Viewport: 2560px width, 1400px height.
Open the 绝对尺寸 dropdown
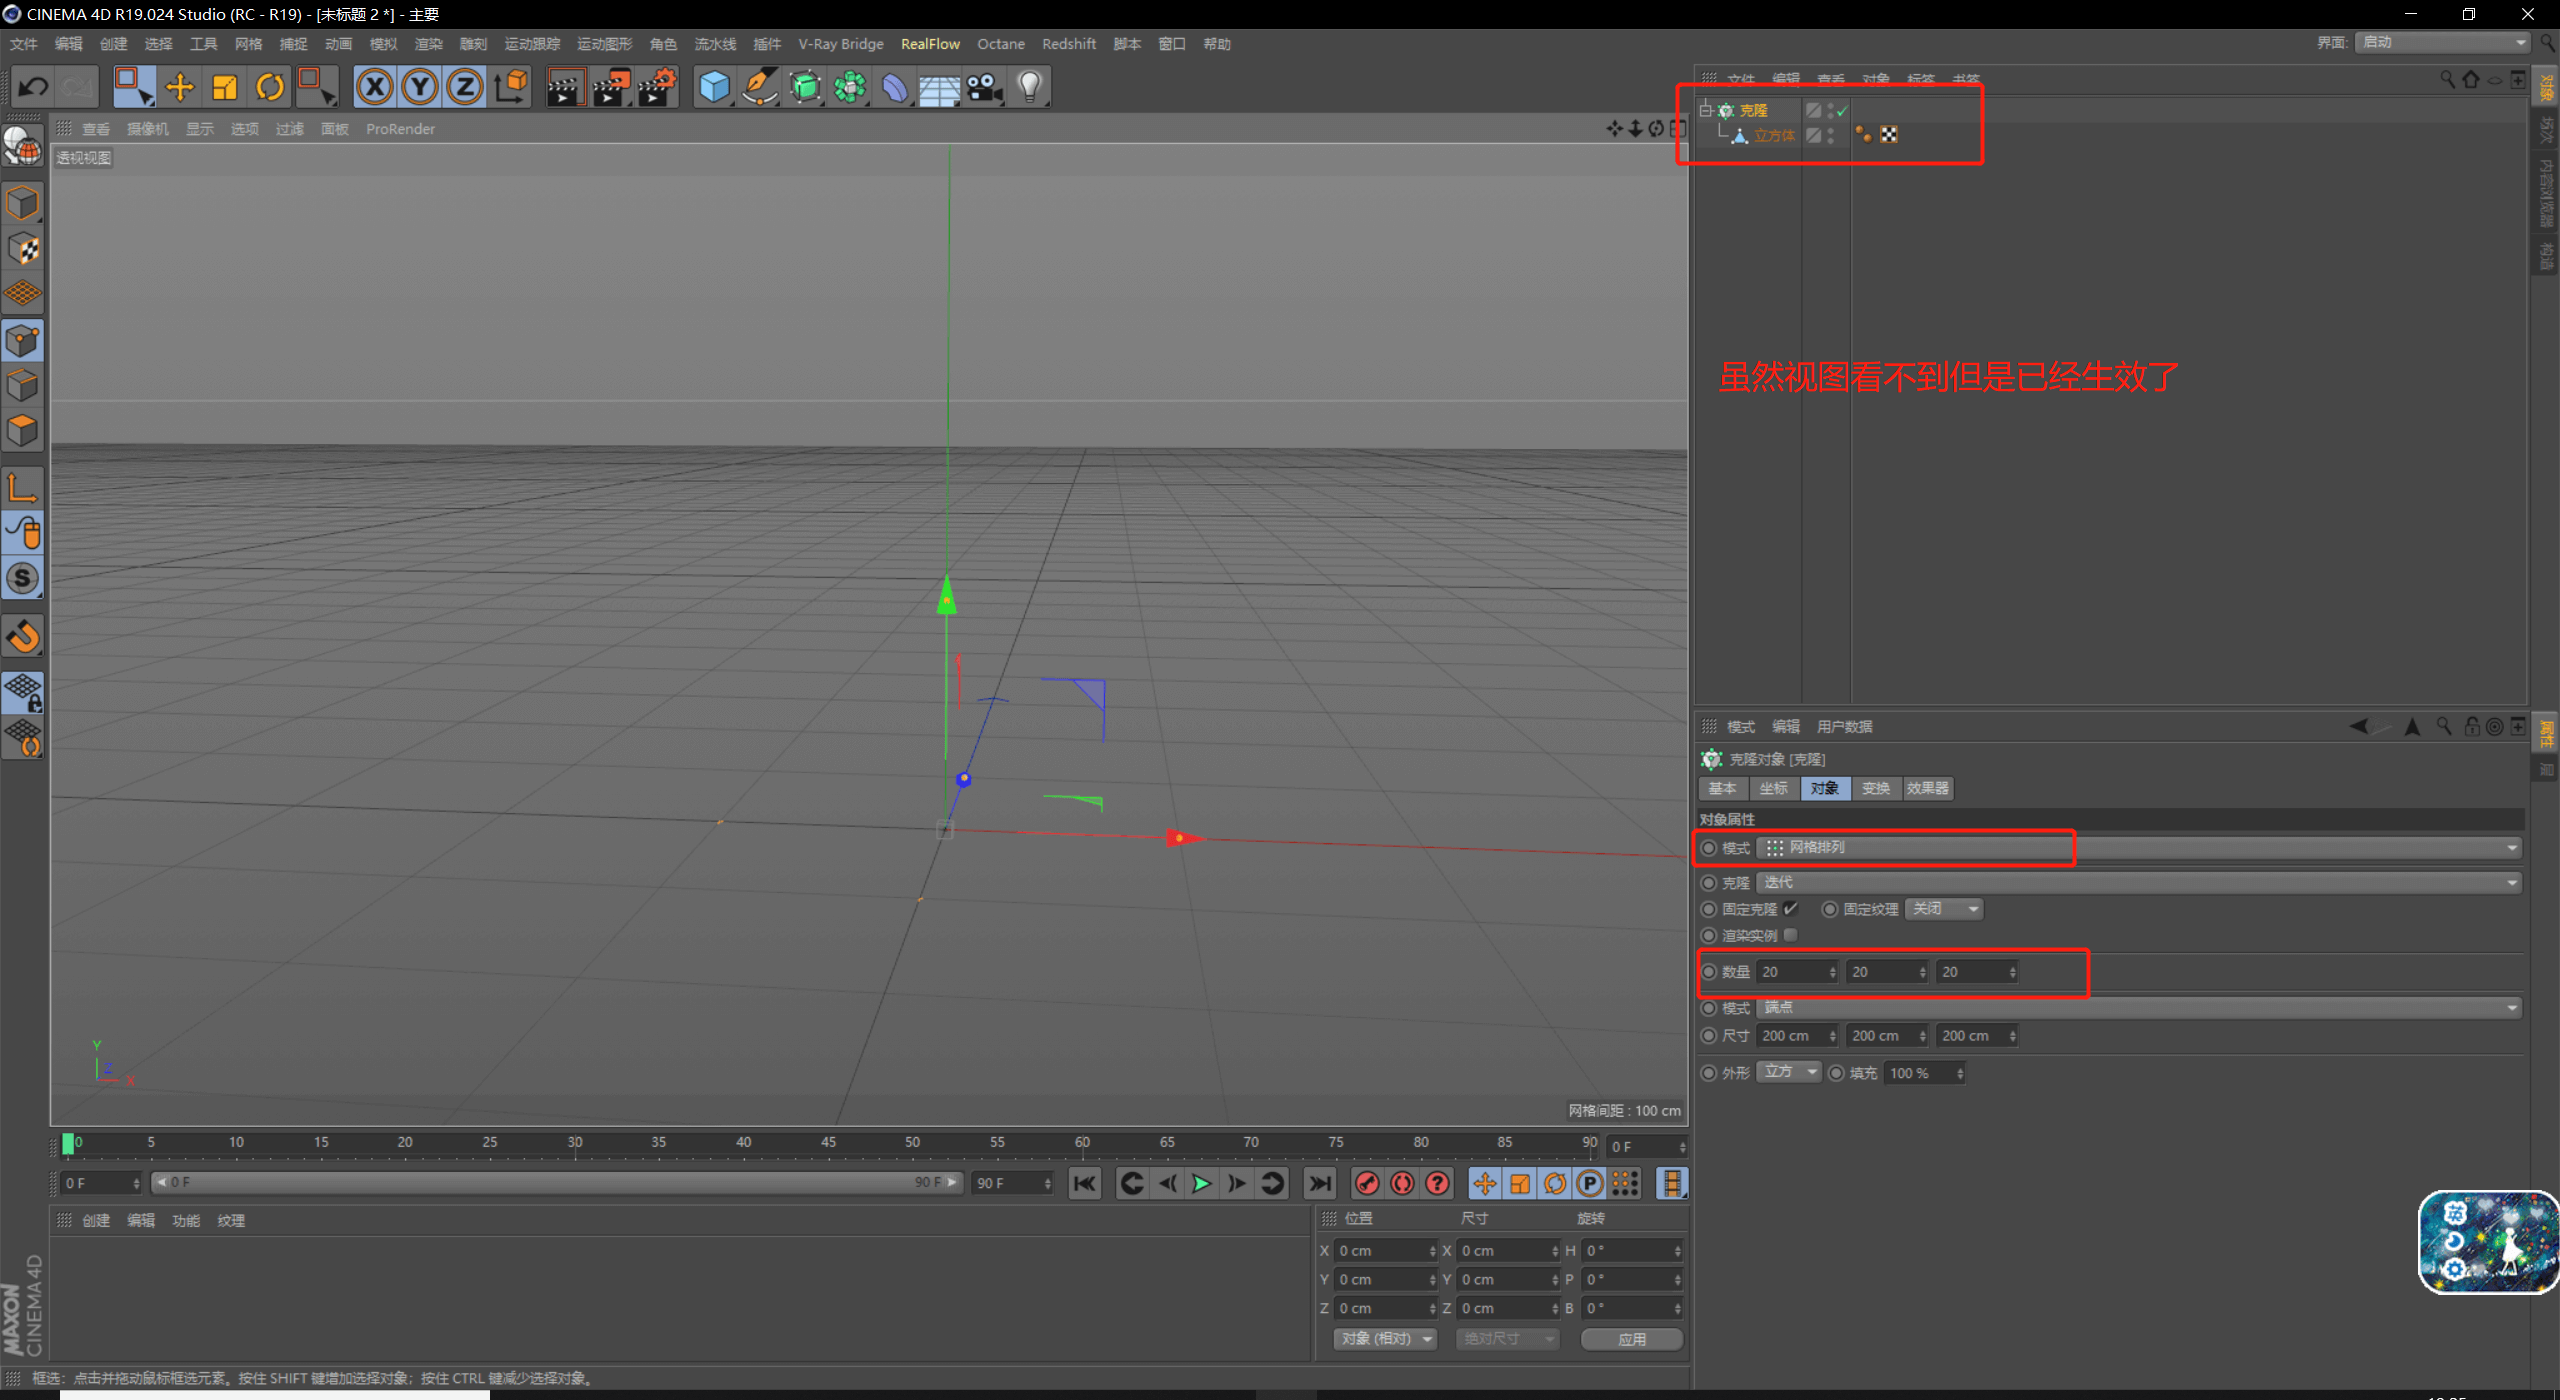pyautogui.click(x=1508, y=1339)
